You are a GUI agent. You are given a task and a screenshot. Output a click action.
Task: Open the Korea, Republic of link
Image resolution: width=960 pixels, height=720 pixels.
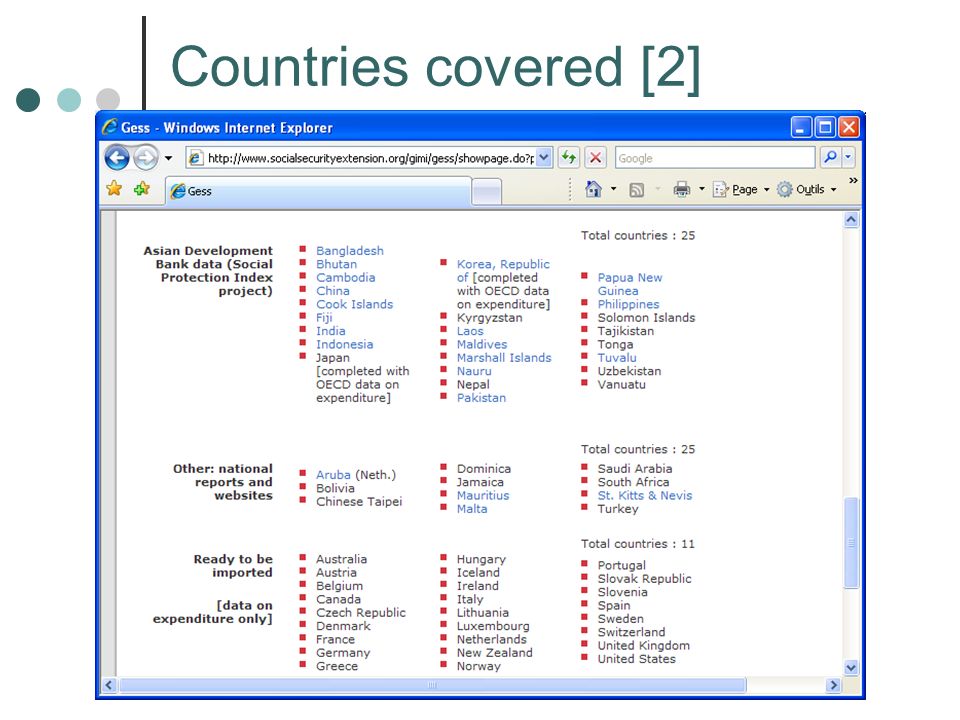click(503, 271)
